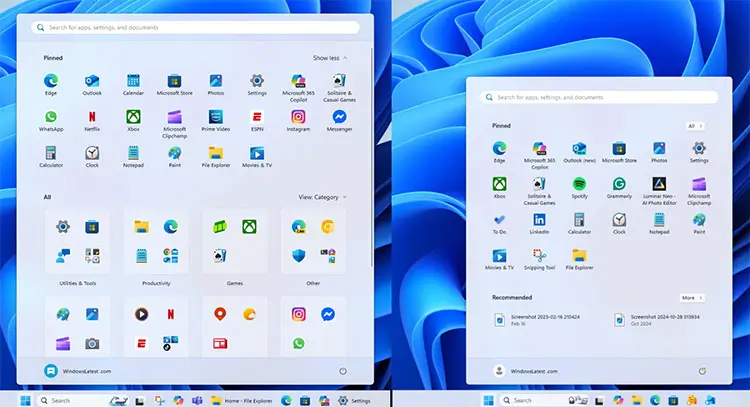This screenshot has width=750, height=407.
Task: Click the Search box on right taskbar
Action: pos(544,400)
